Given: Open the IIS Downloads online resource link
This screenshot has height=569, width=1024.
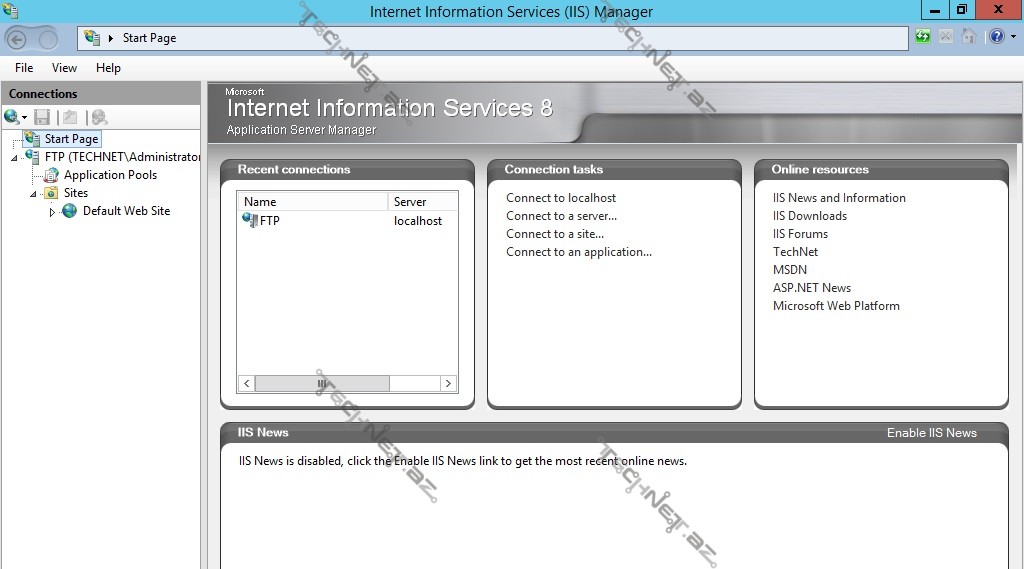Looking at the screenshot, I should point(809,216).
